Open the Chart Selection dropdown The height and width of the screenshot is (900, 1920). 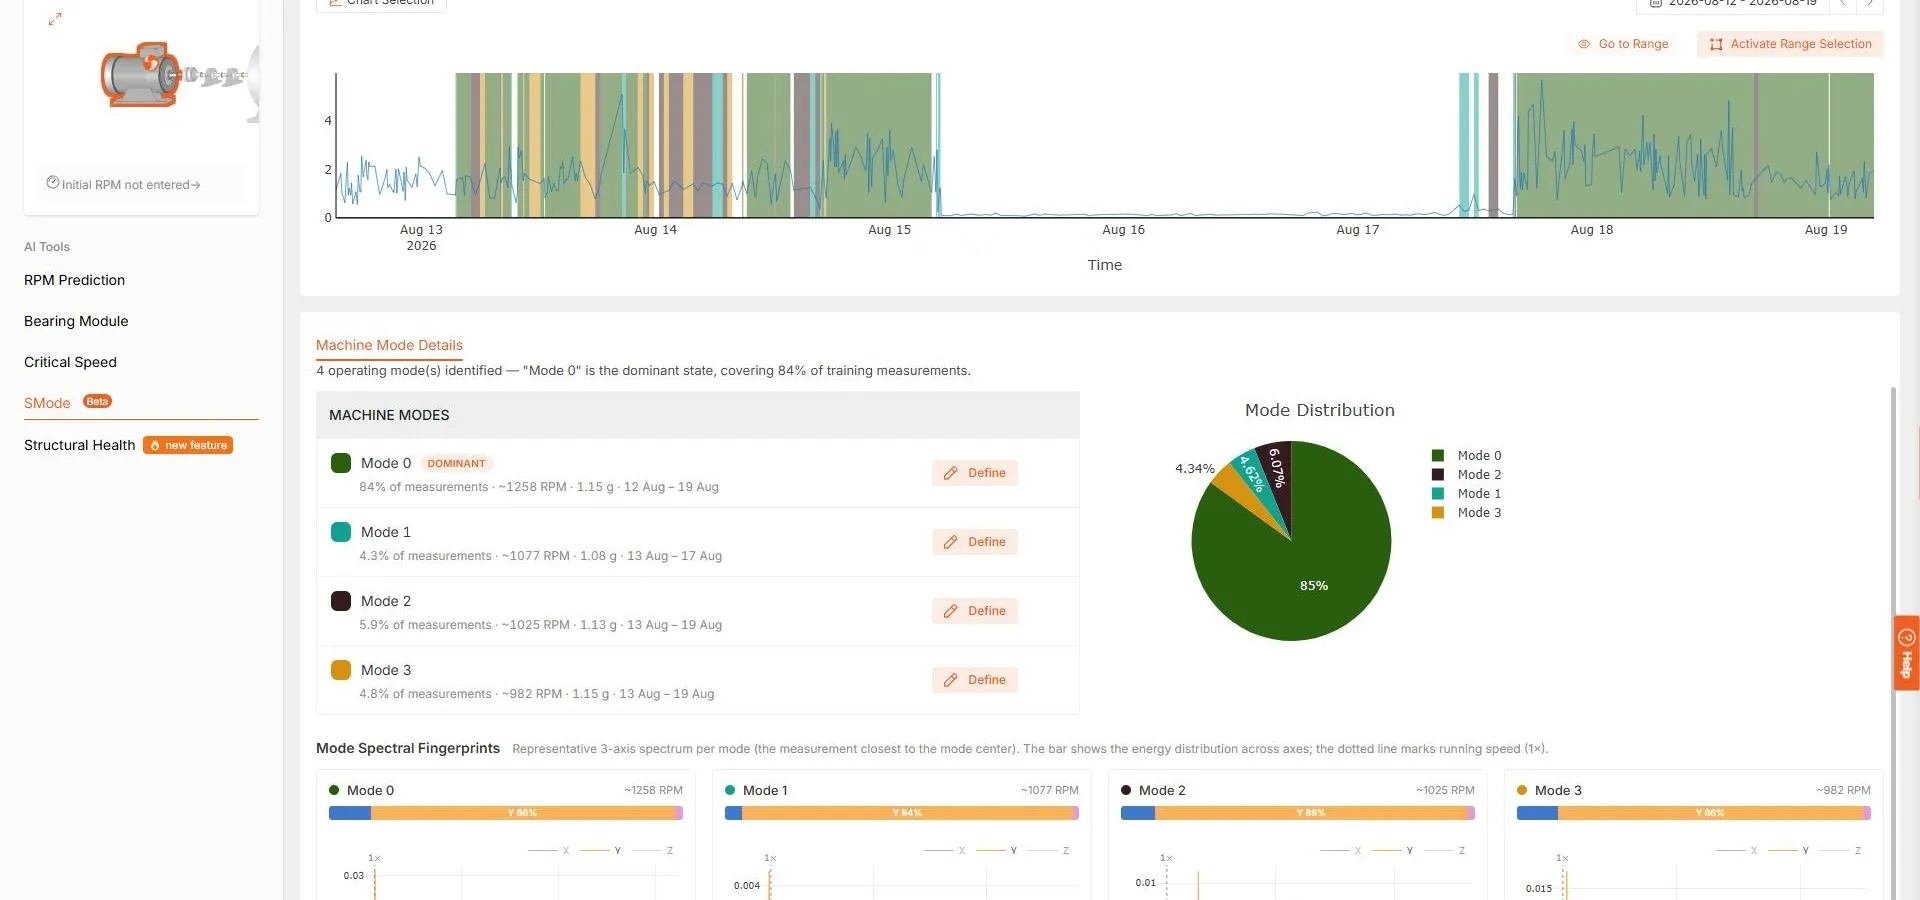point(381,3)
